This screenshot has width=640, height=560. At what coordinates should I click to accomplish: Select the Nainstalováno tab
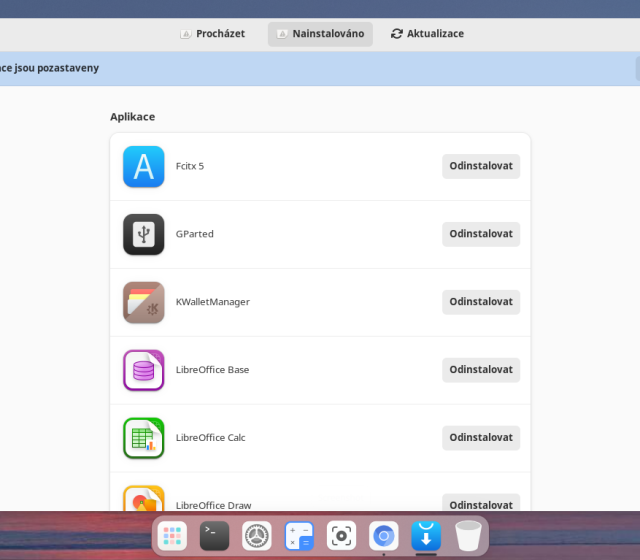pyautogui.click(x=320, y=34)
